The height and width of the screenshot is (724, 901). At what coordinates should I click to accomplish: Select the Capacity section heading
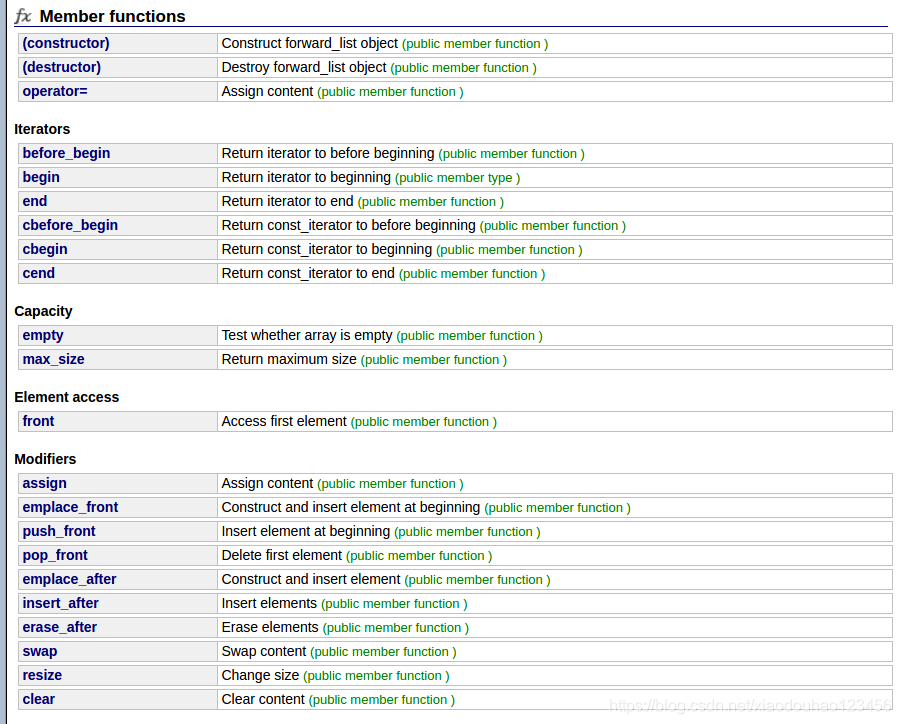pos(43,311)
